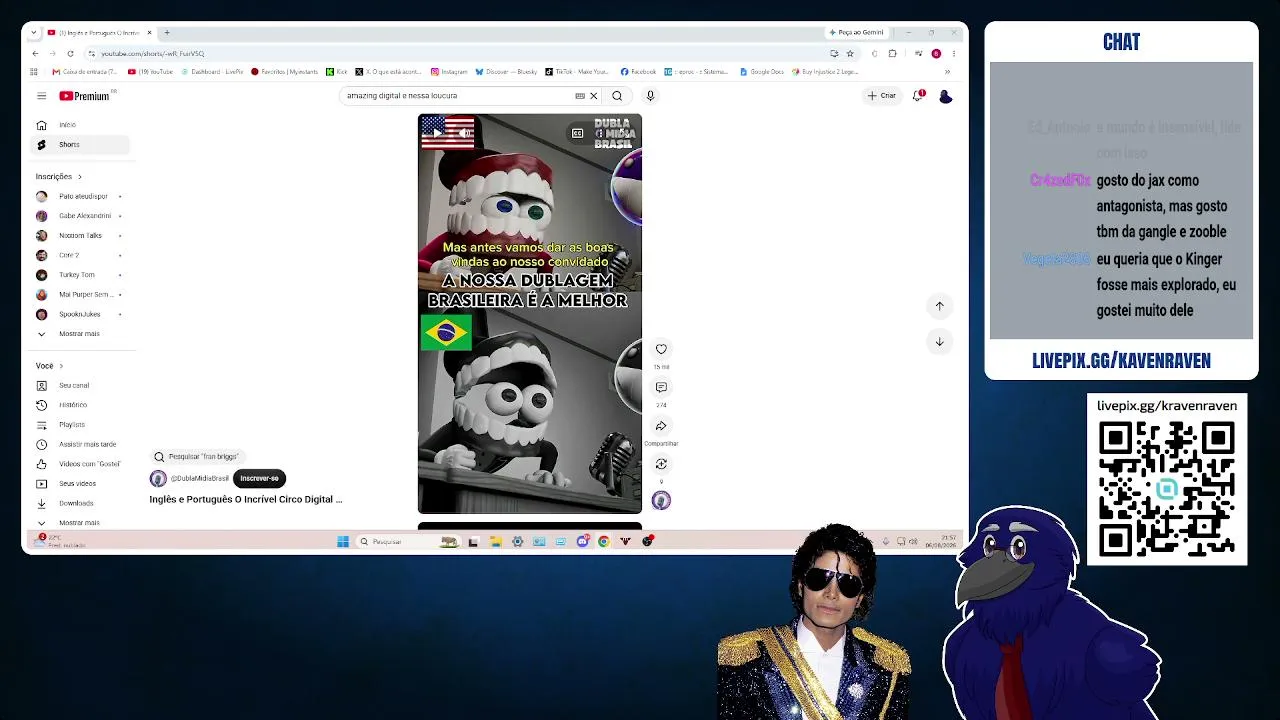Open the account avatar menu
The width and height of the screenshot is (1280, 720).
(945, 96)
